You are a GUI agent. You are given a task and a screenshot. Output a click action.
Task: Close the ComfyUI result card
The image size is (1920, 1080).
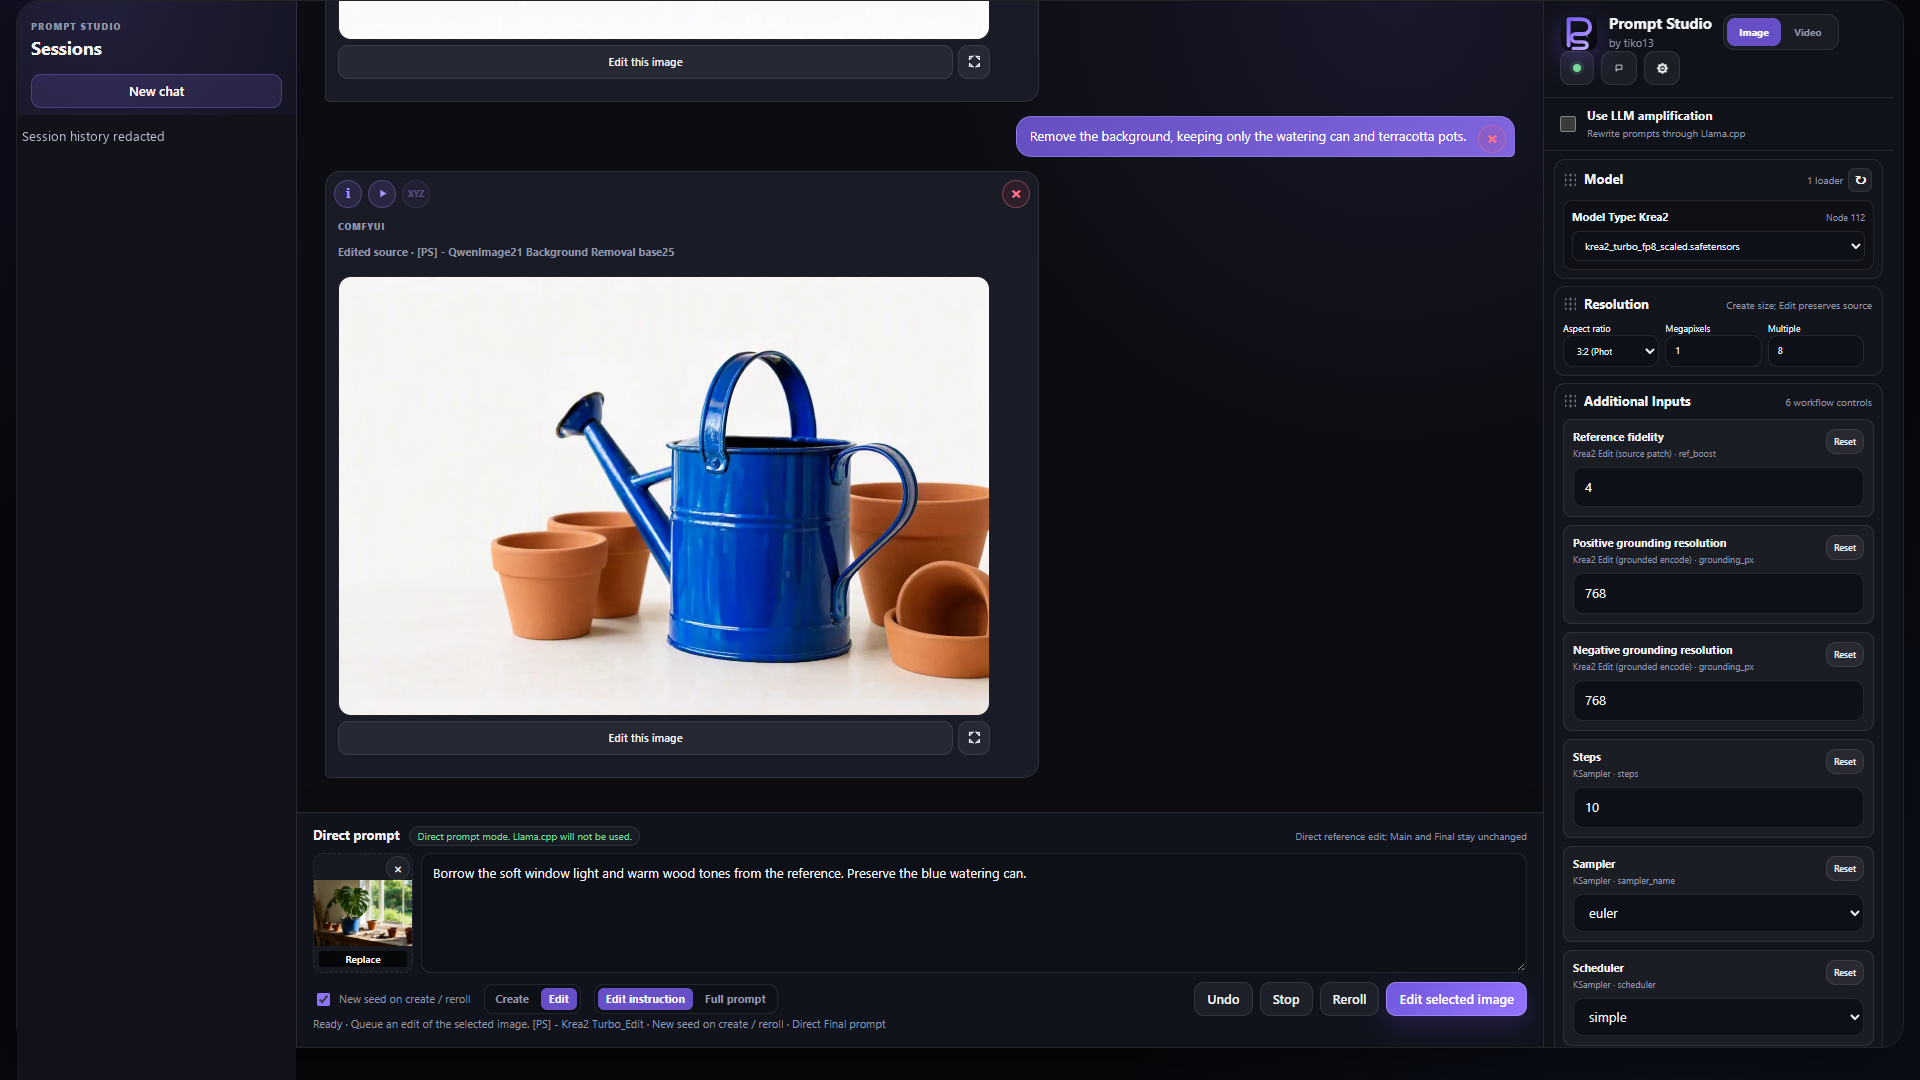tap(1016, 194)
